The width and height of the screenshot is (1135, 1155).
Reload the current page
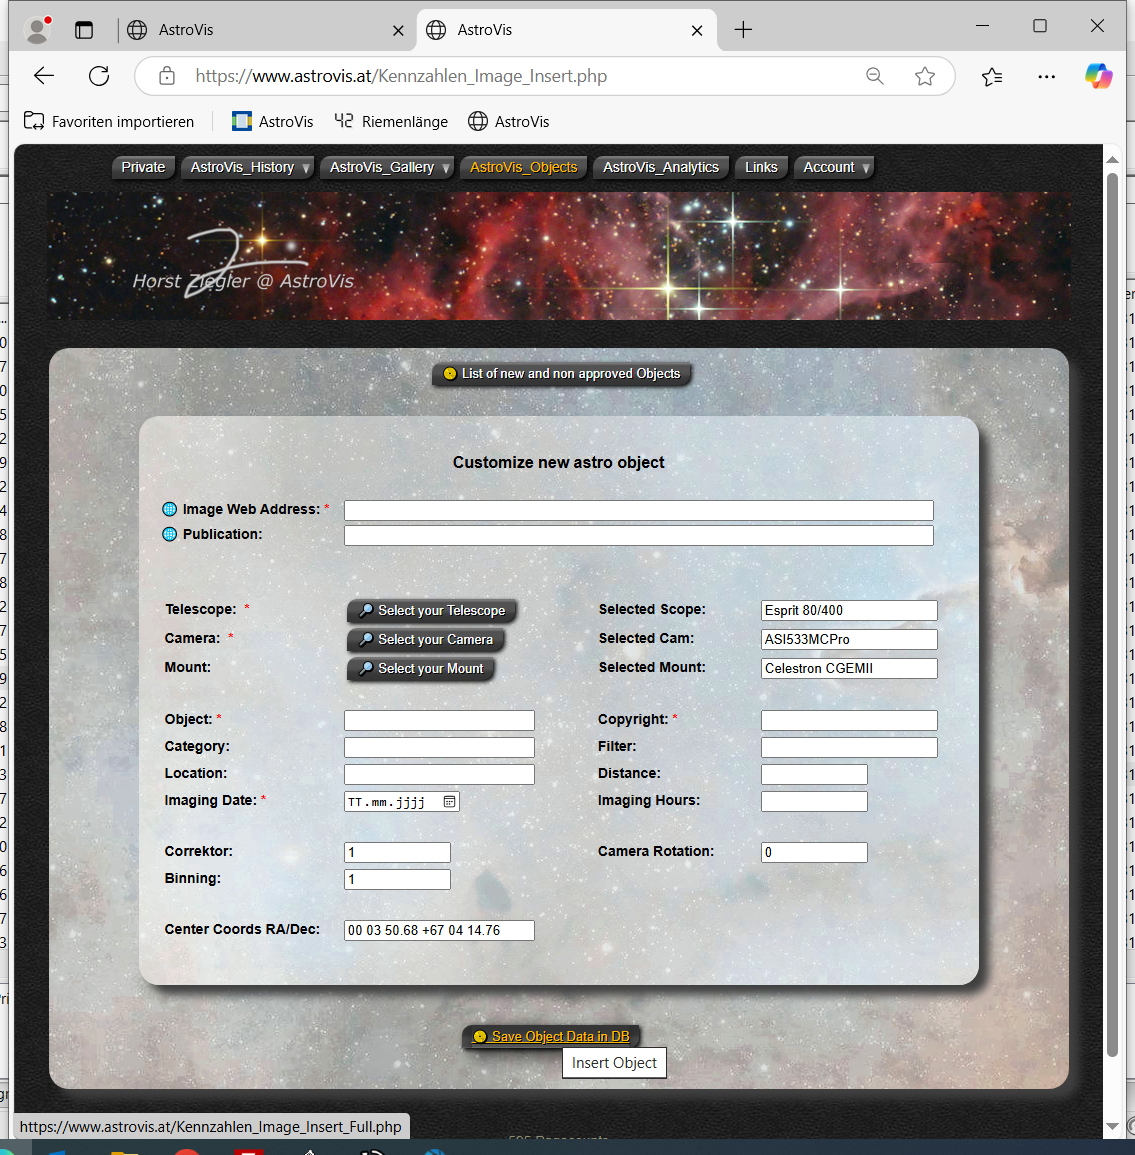(x=99, y=76)
